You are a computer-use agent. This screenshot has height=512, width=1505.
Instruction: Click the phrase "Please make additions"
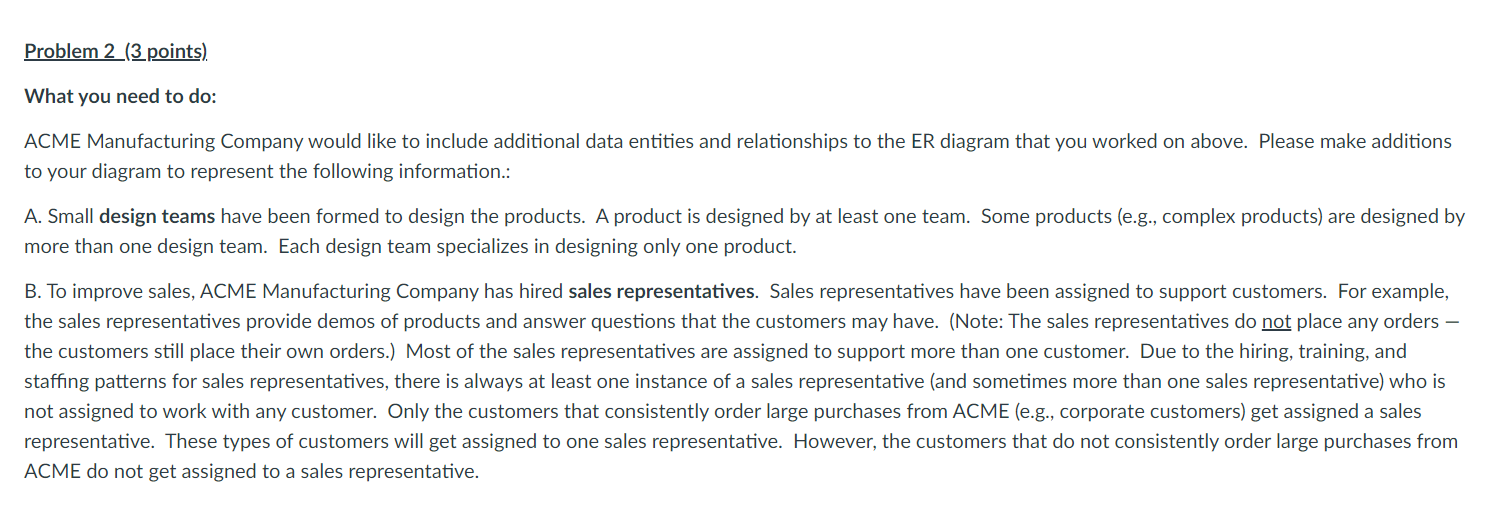(1355, 141)
